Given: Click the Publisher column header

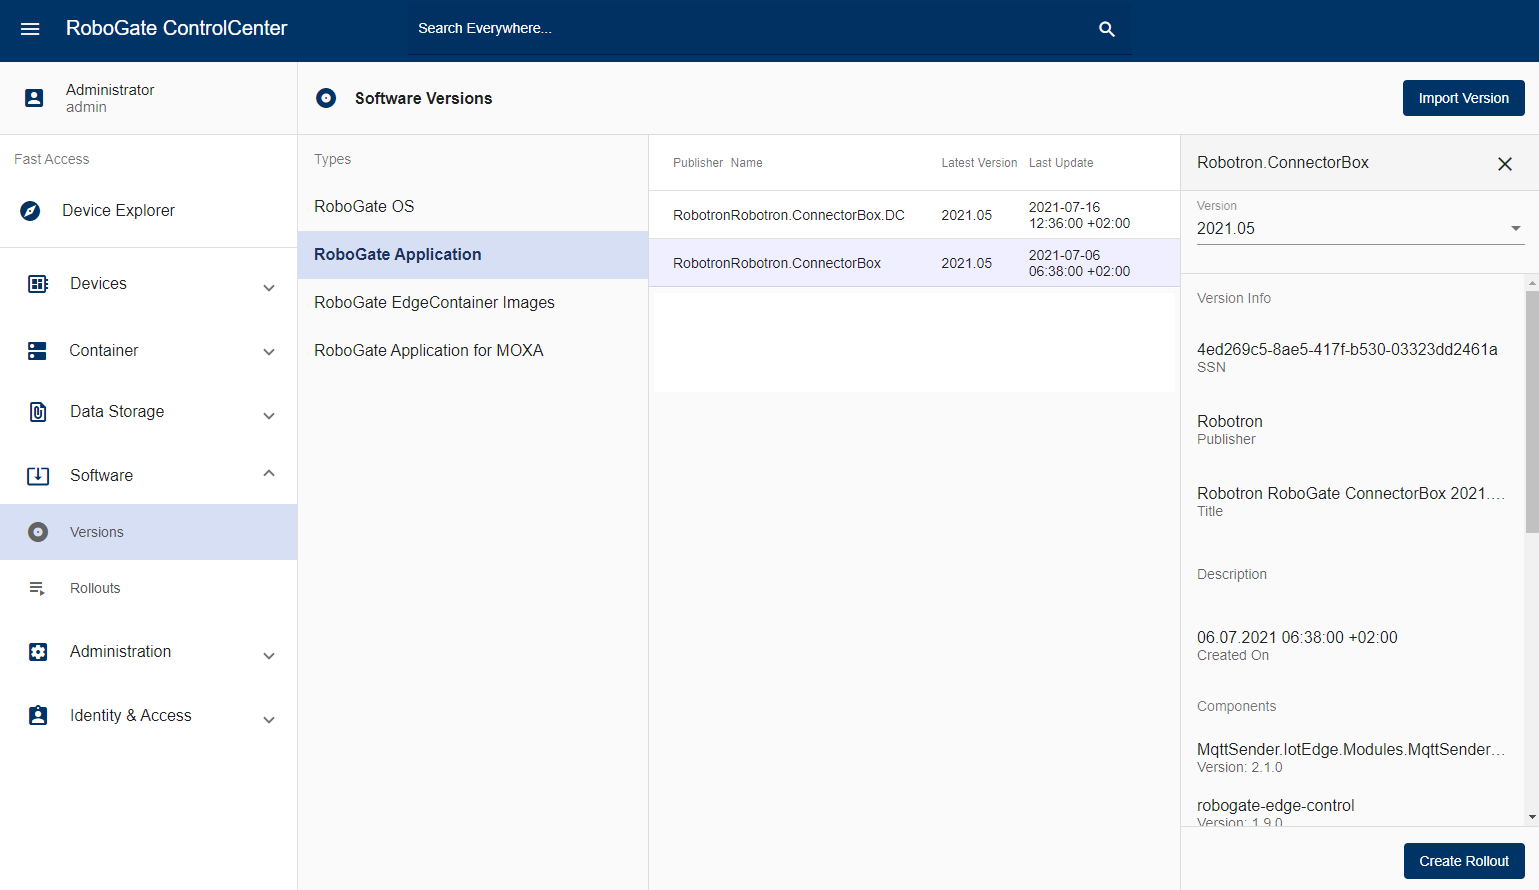Looking at the screenshot, I should pyautogui.click(x=698, y=163).
